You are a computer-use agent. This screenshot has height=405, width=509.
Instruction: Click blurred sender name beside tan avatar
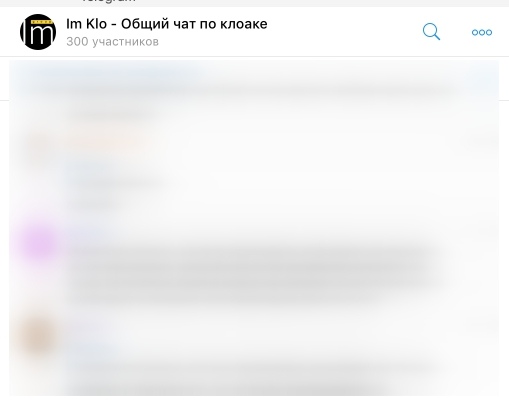point(90,349)
